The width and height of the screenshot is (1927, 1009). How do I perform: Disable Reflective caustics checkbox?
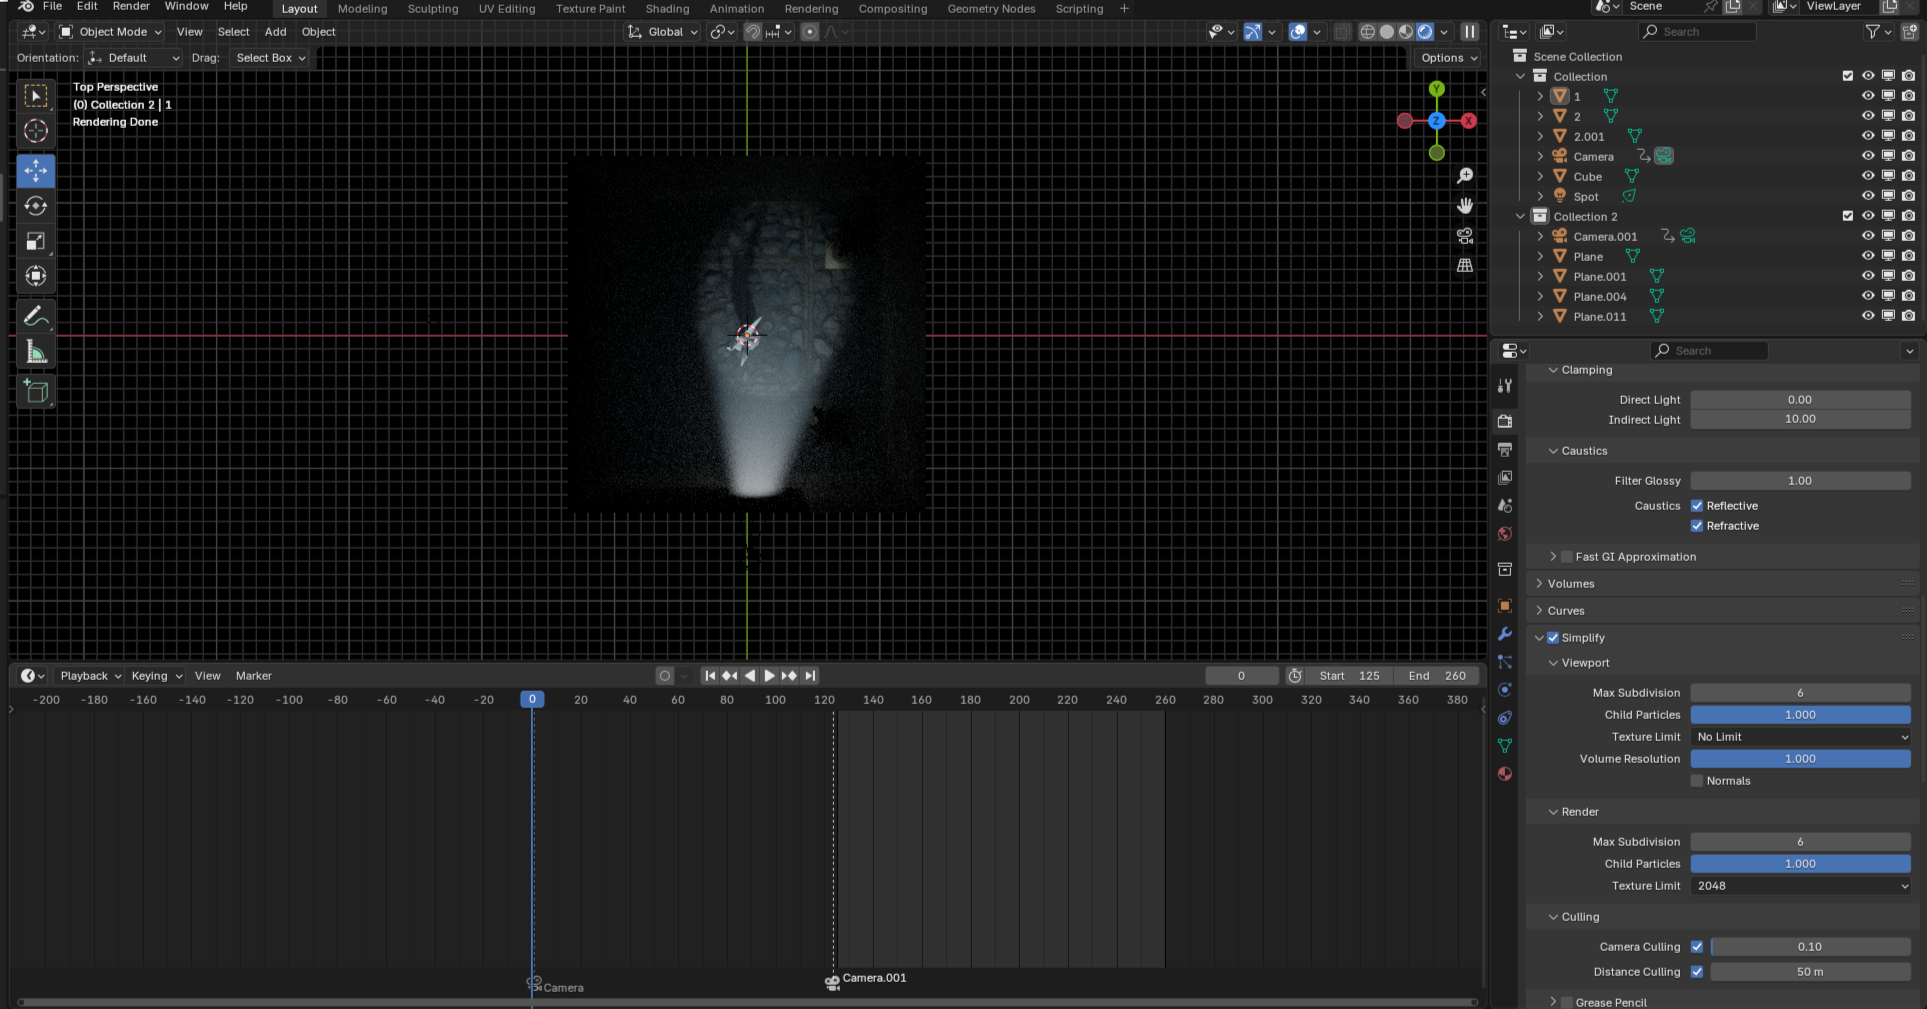click(1697, 506)
